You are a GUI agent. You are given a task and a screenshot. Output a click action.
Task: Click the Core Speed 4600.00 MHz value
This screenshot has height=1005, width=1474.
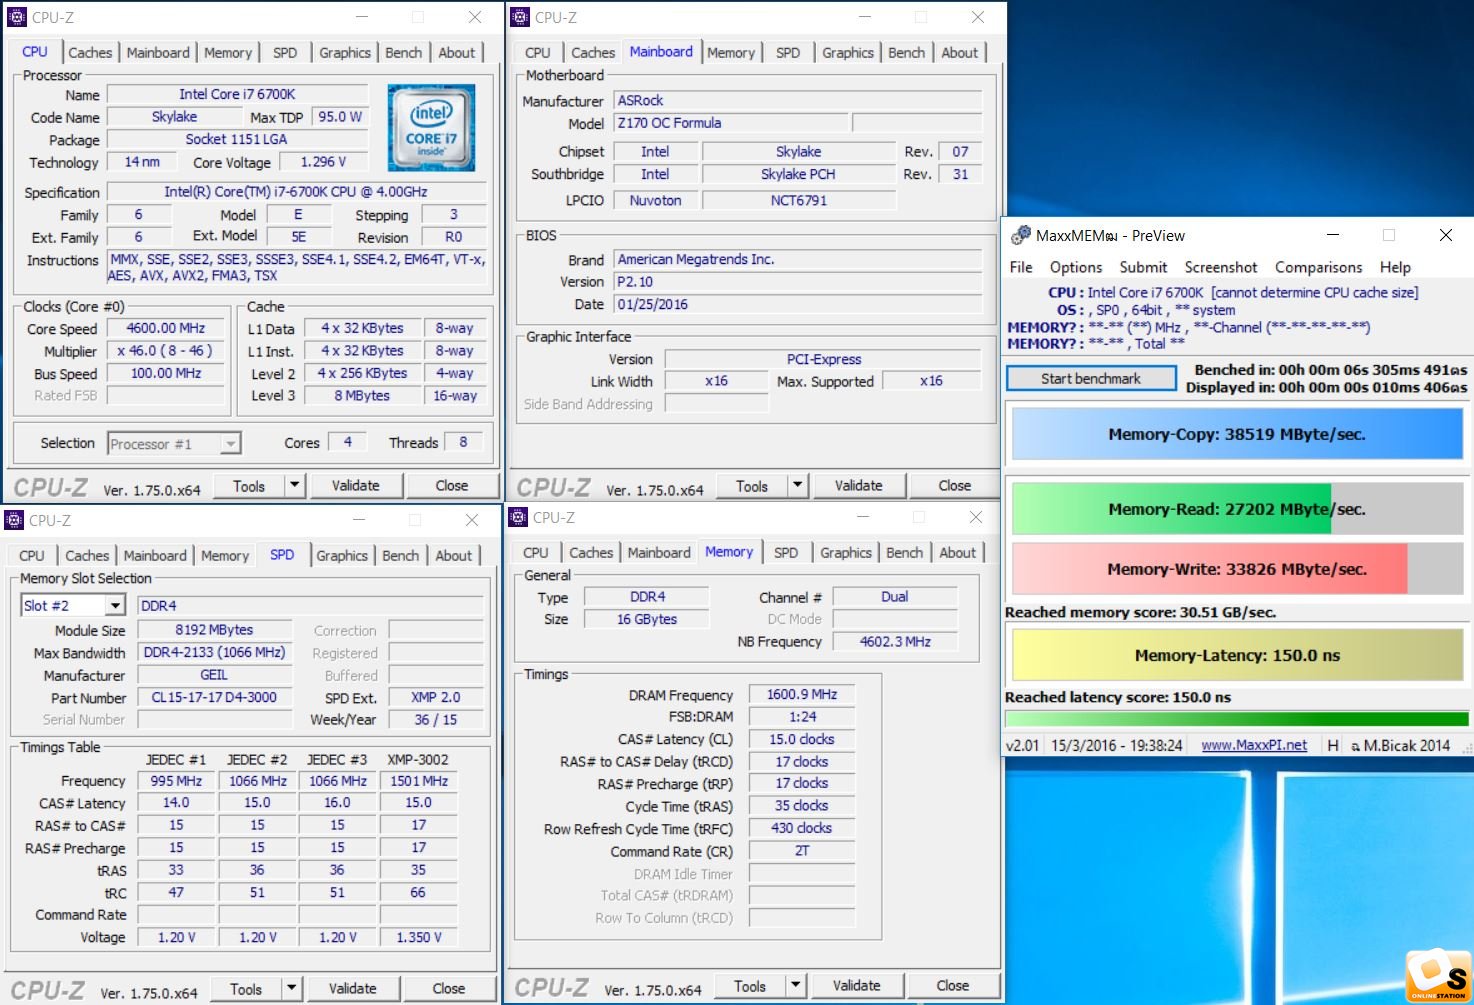[x=165, y=329]
